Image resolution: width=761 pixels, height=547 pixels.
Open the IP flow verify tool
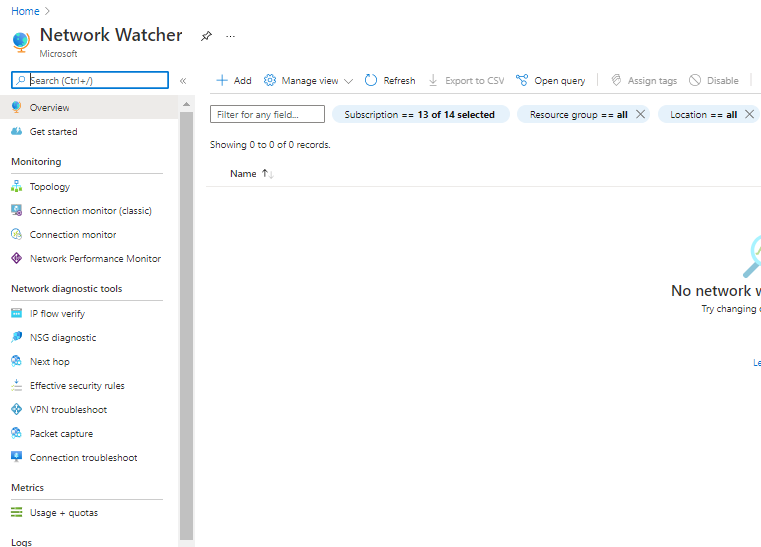click(57, 314)
